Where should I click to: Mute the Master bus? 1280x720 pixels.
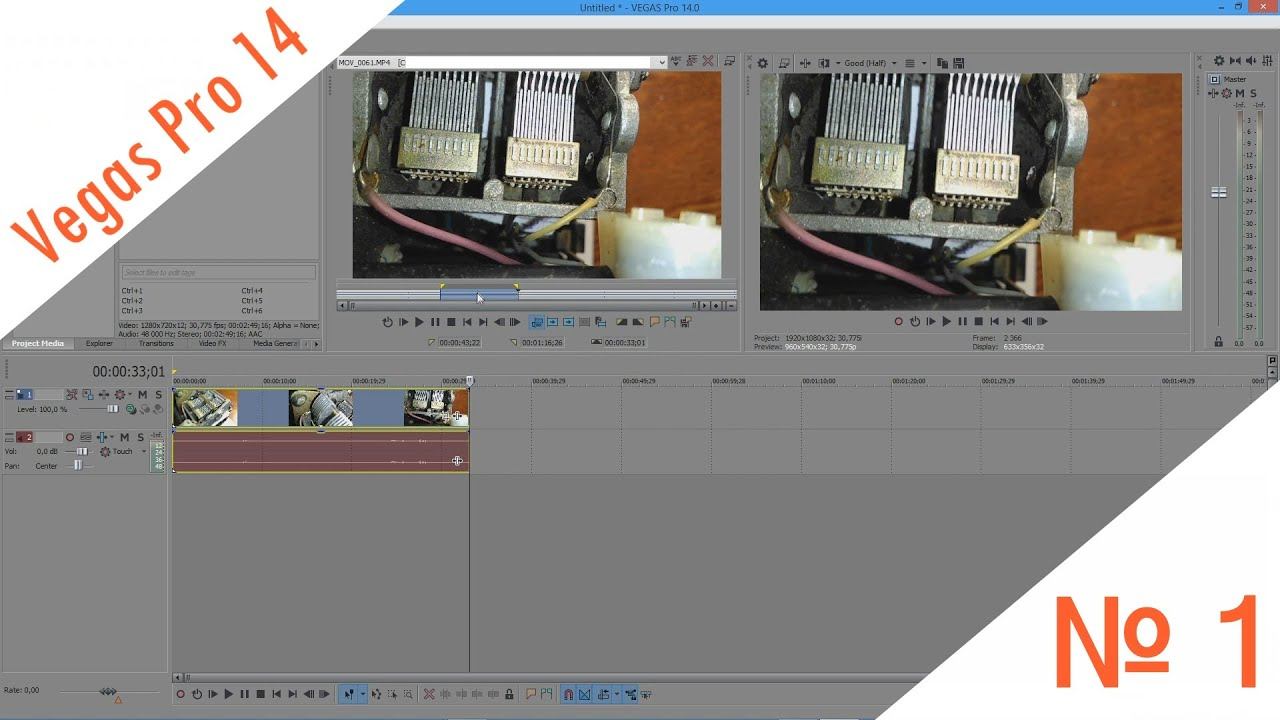pos(1240,93)
